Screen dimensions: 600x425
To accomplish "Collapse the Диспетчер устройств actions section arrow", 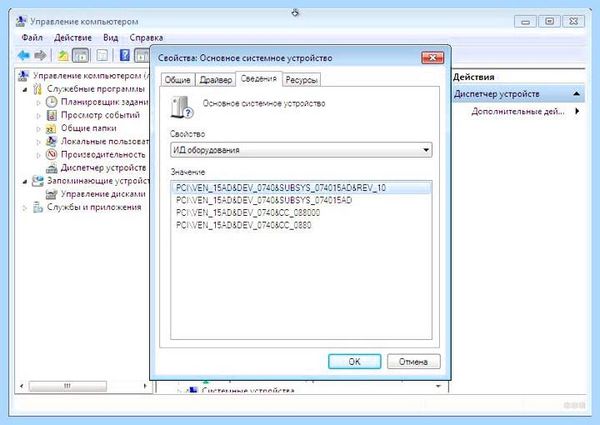I will 576,94.
